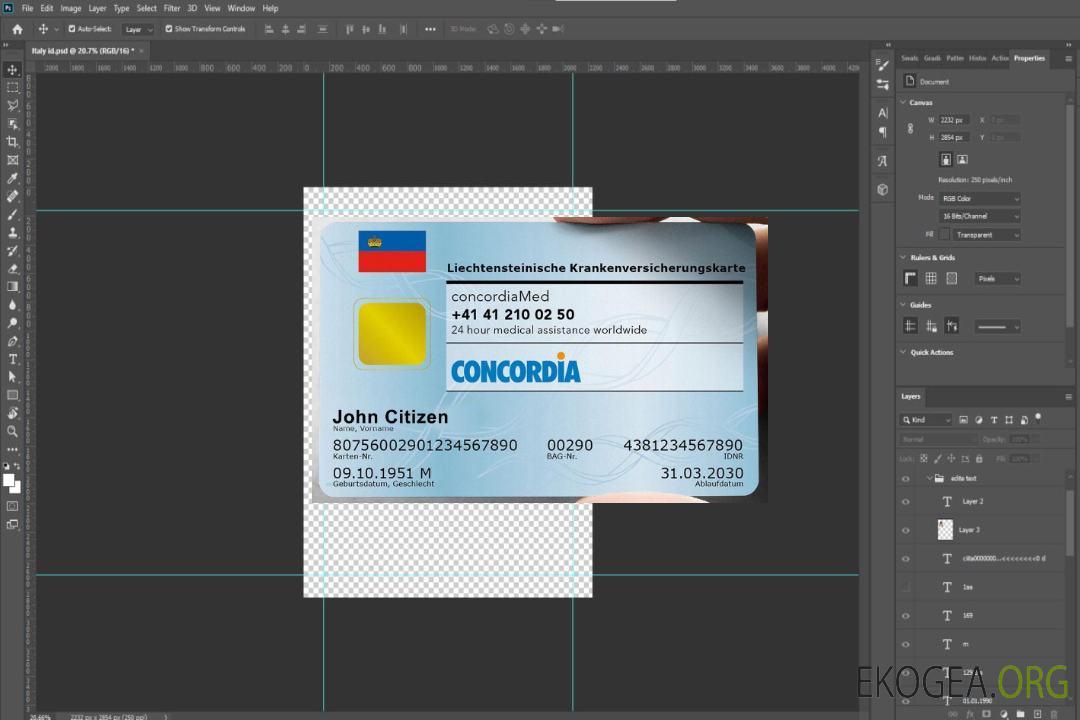Disable Show Transform Controls checkbox

click(x=169, y=29)
